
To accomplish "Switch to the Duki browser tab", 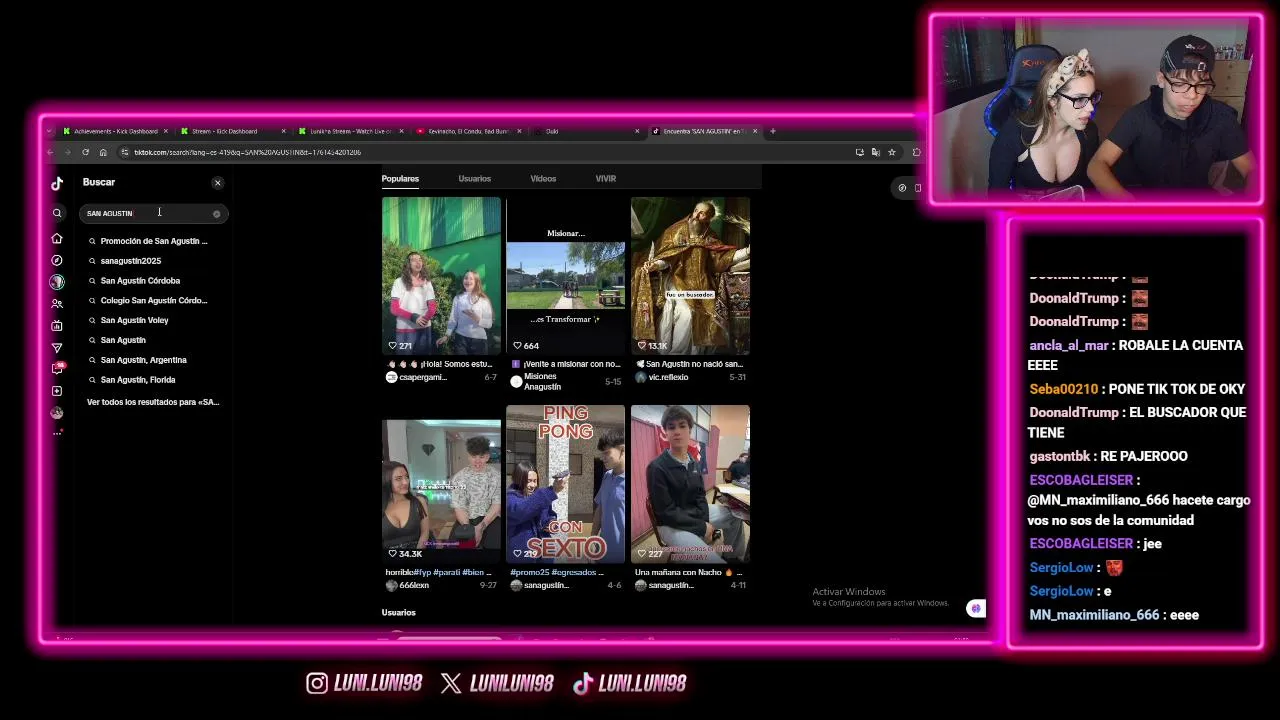I will point(588,131).
